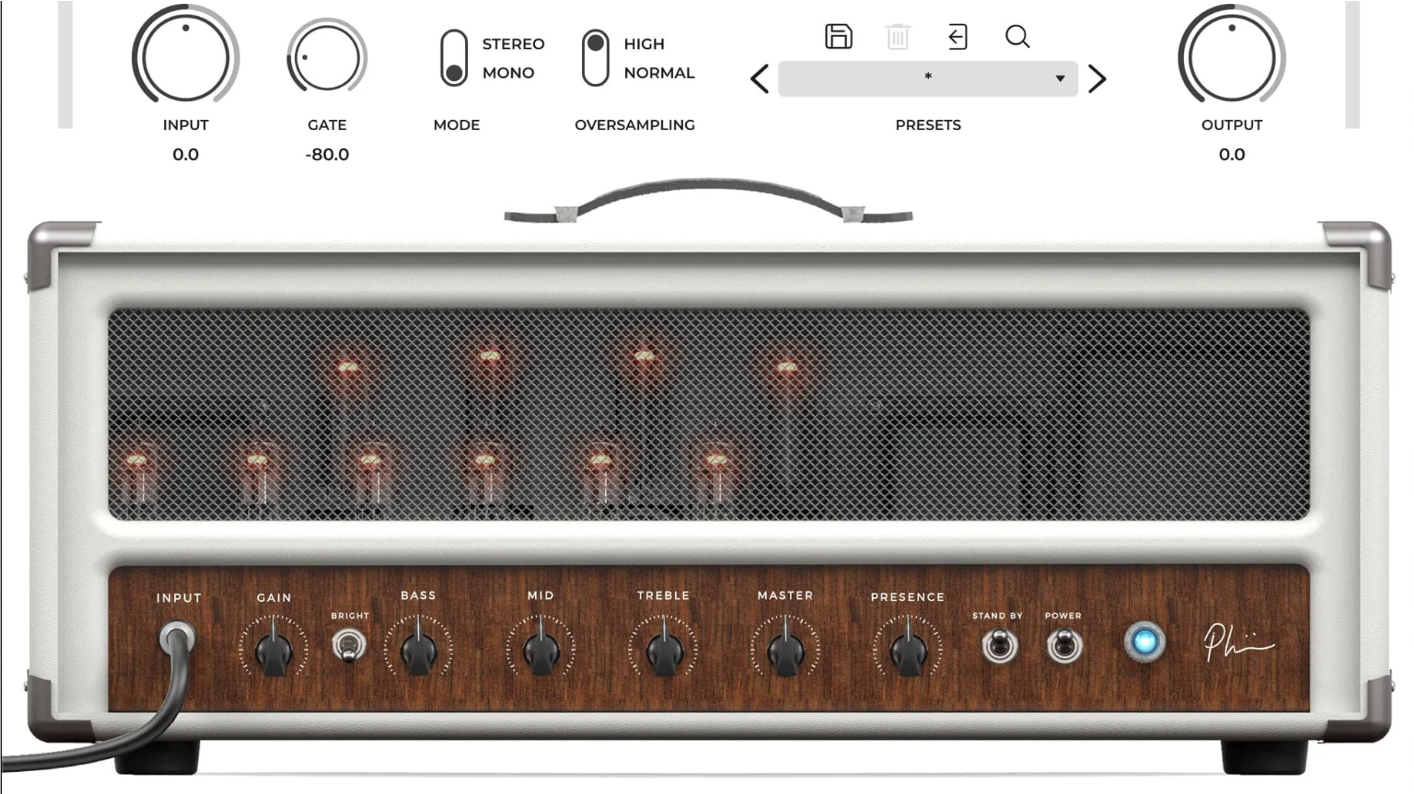Click the save preset floppy disk icon
The width and height of the screenshot is (1414, 794).
click(838, 37)
